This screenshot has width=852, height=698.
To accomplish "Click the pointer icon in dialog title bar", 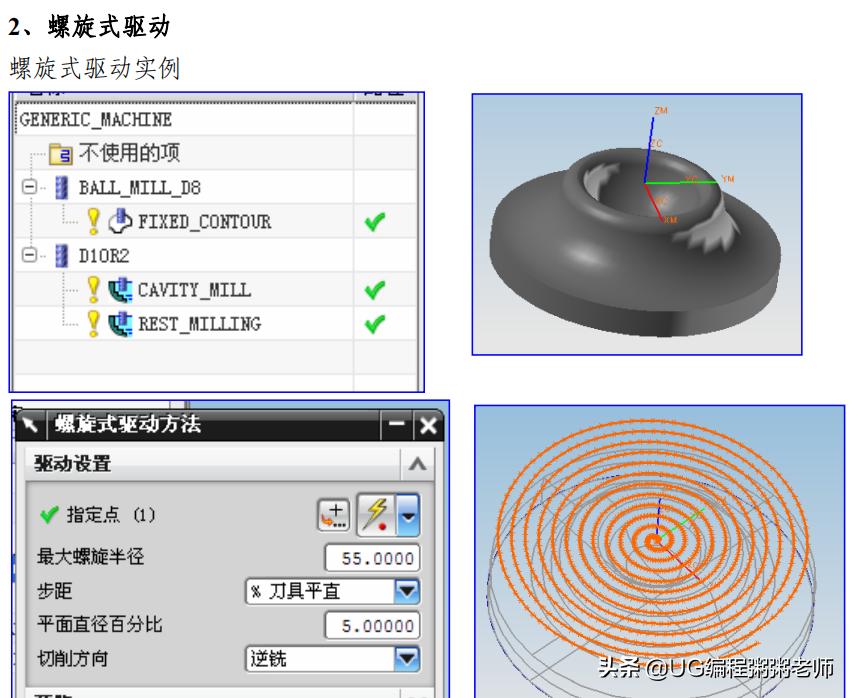I will pyautogui.click(x=30, y=424).
